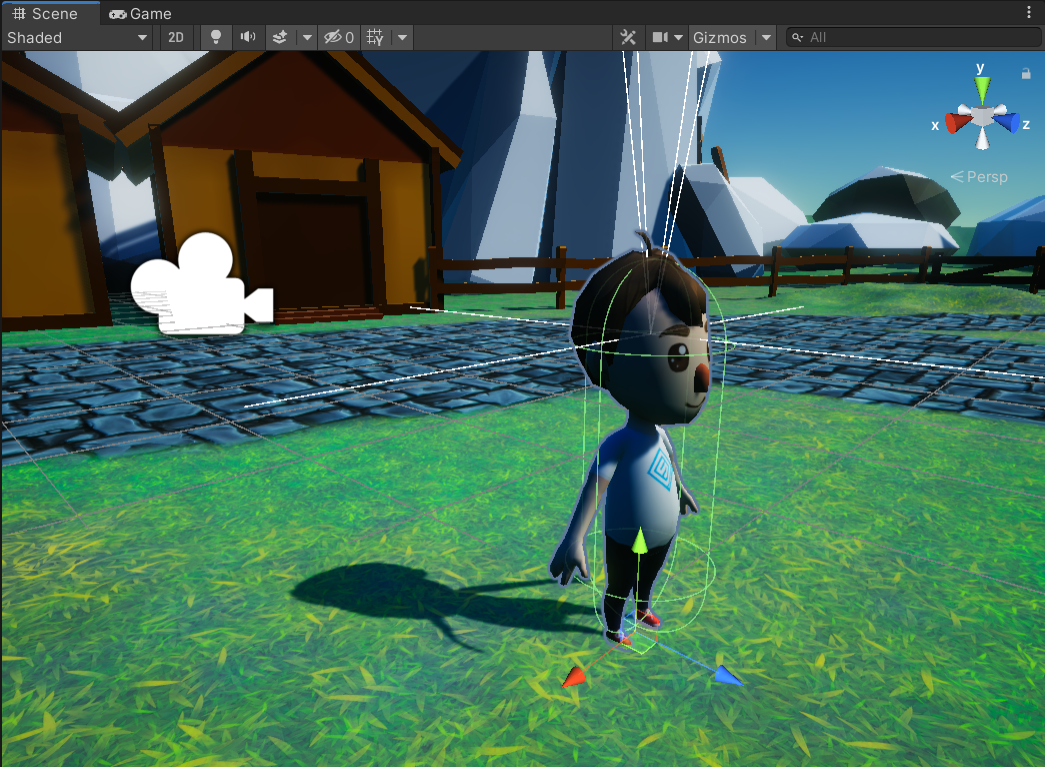Screen dimensions: 1045x767
Task: Select the Scene tab
Action: pyautogui.click(x=49, y=13)
